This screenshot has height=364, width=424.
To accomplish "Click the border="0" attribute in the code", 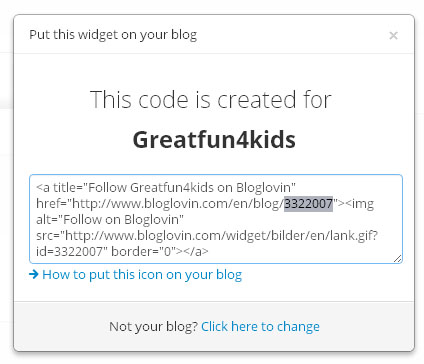I will point(143,252).
